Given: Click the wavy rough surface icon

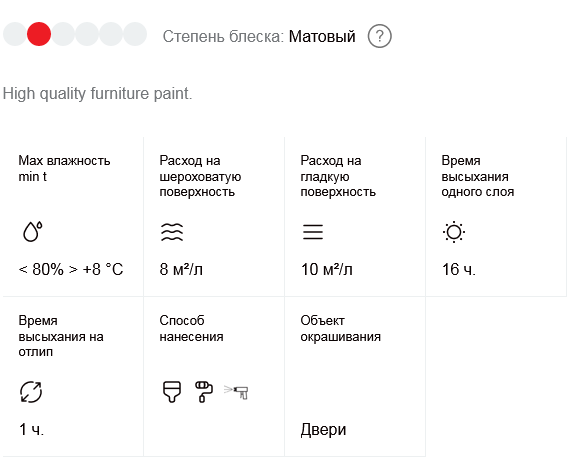Looking at the screenshot, I should point(172,232).
